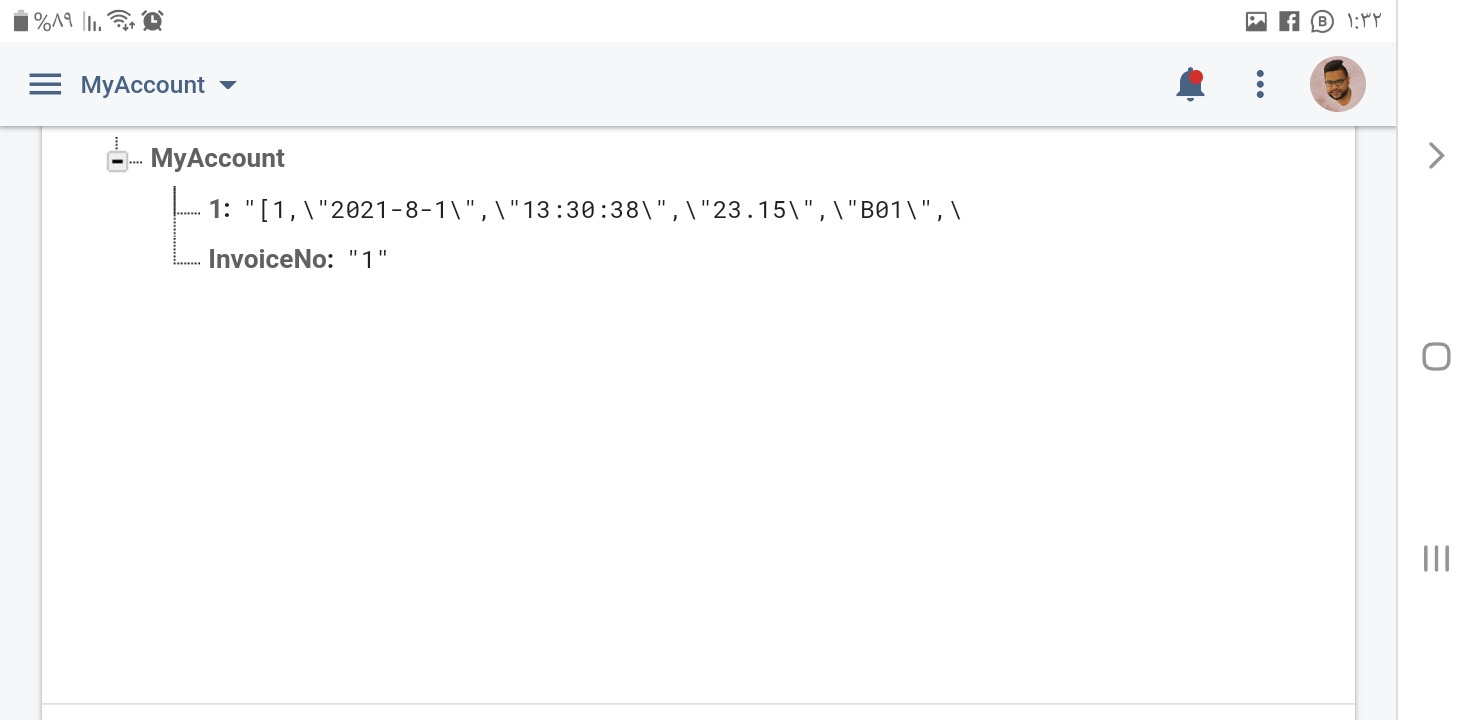Open the notifications bell
Image resolution: width=1480 pixels, height=720 pixels.
pyautogui.click(x=1190, y=85)
